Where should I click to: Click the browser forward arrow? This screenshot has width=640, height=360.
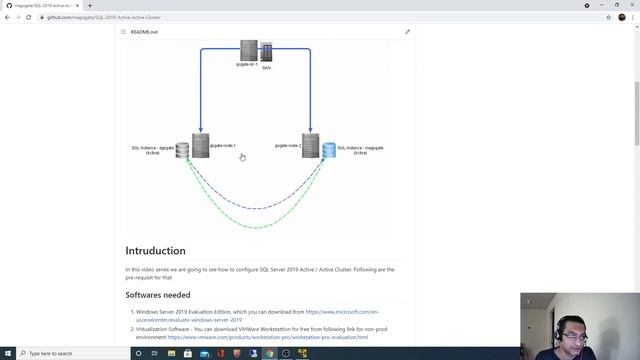coord(18,18)
